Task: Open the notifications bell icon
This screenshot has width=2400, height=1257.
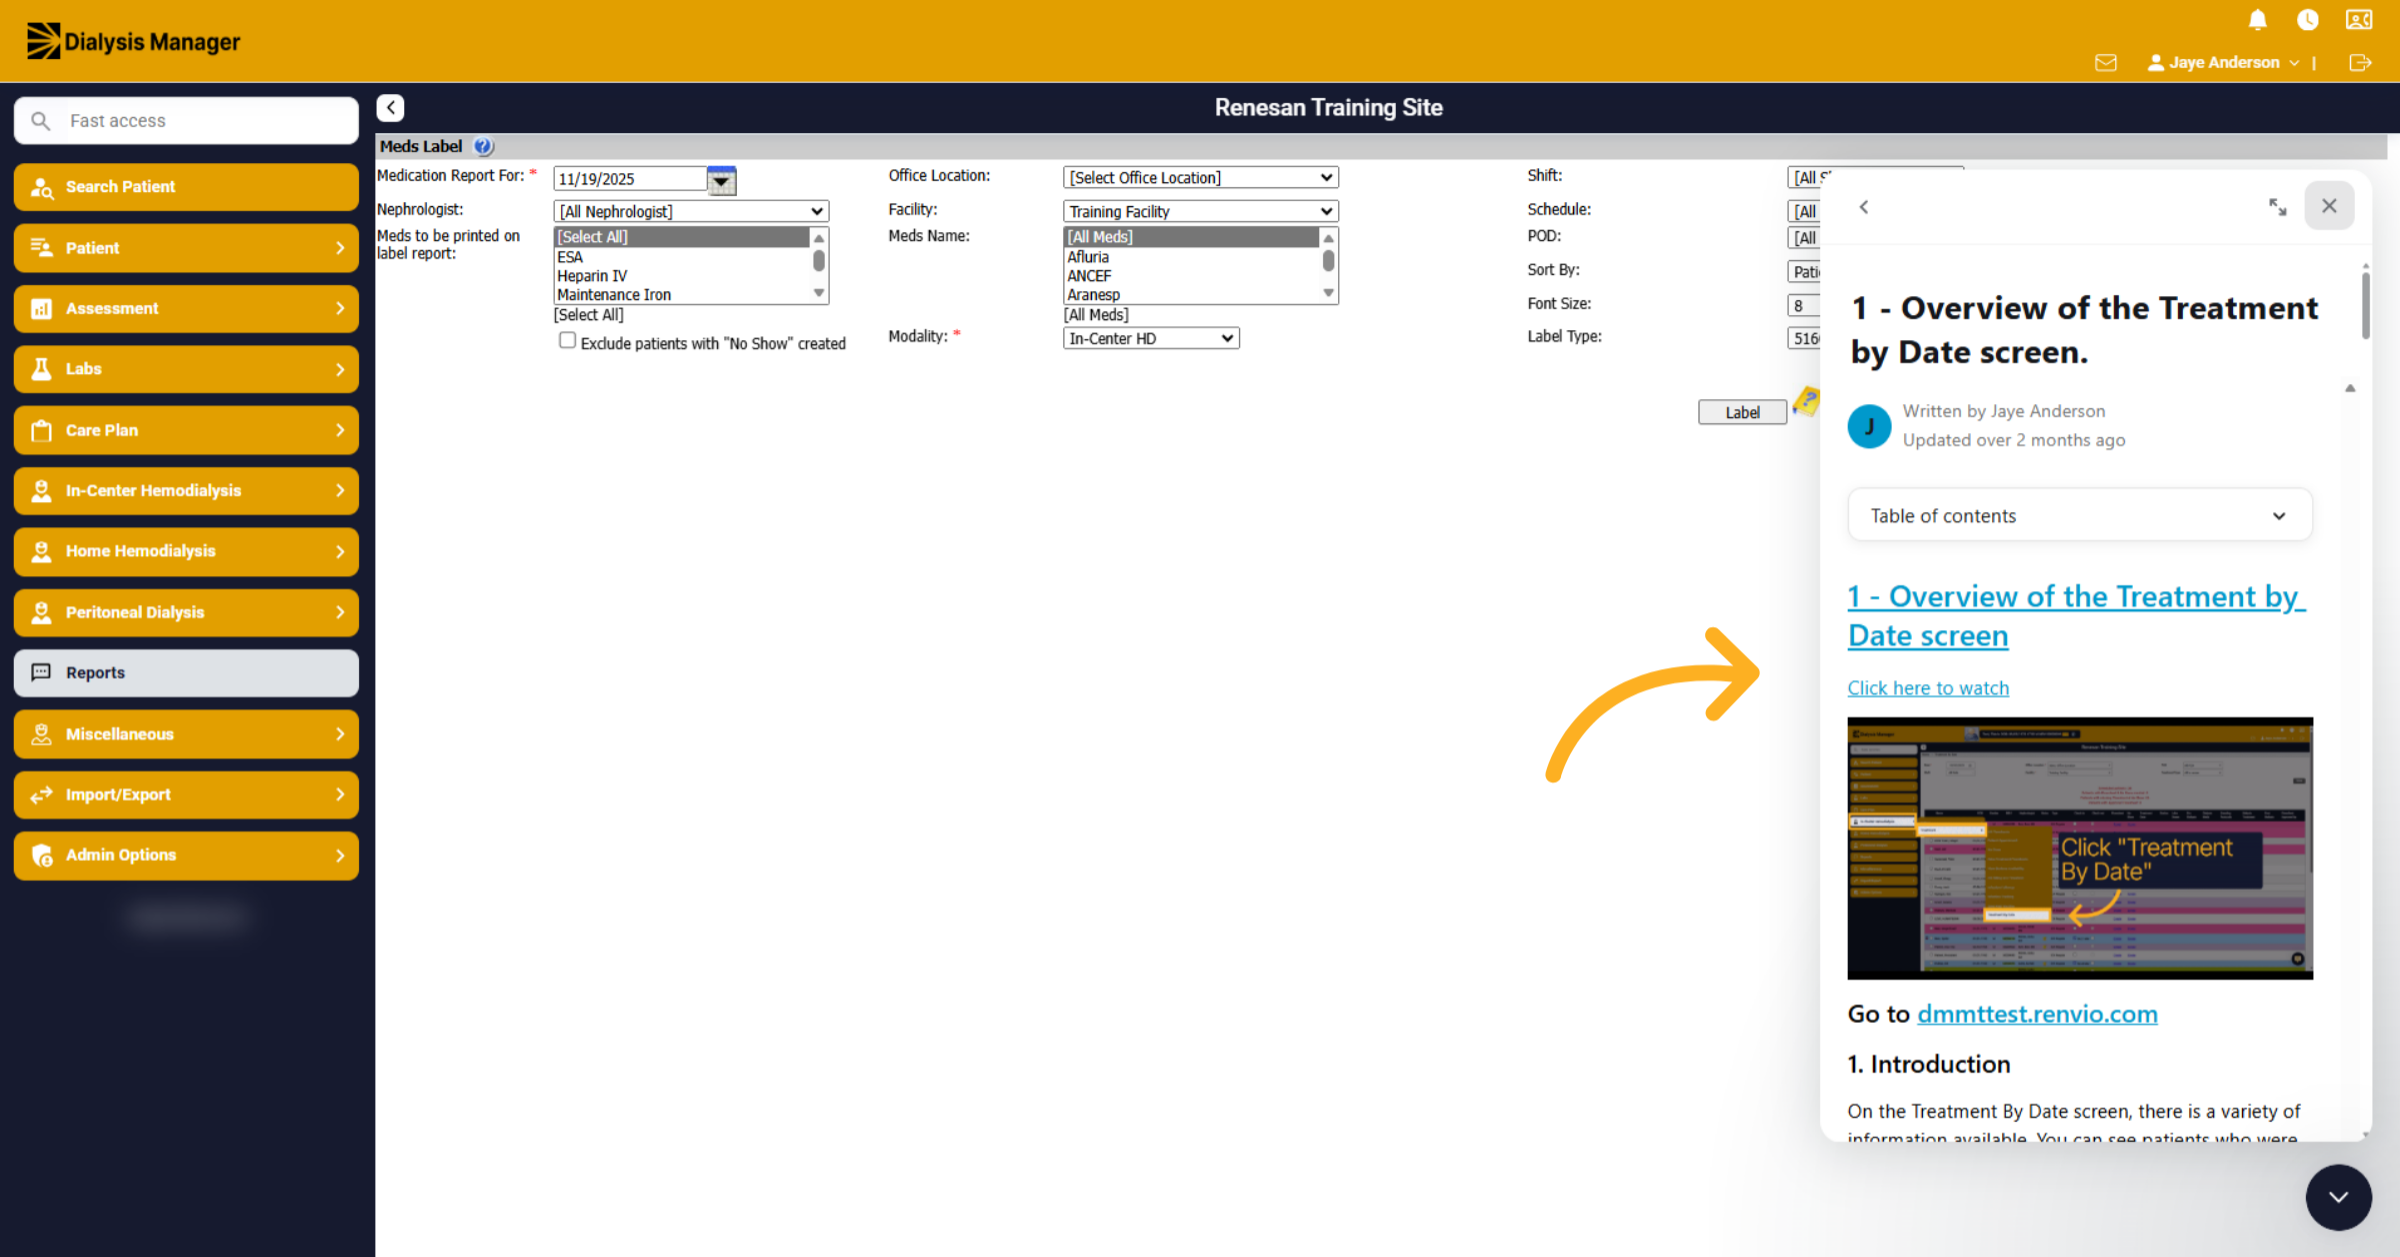Action: tap(2257, 19)
